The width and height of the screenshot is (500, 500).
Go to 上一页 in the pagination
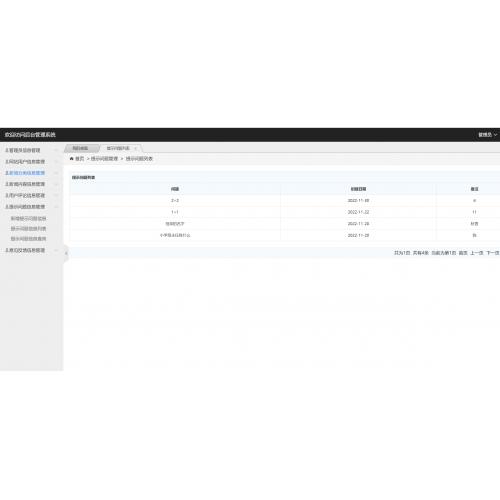pos(477,253)
